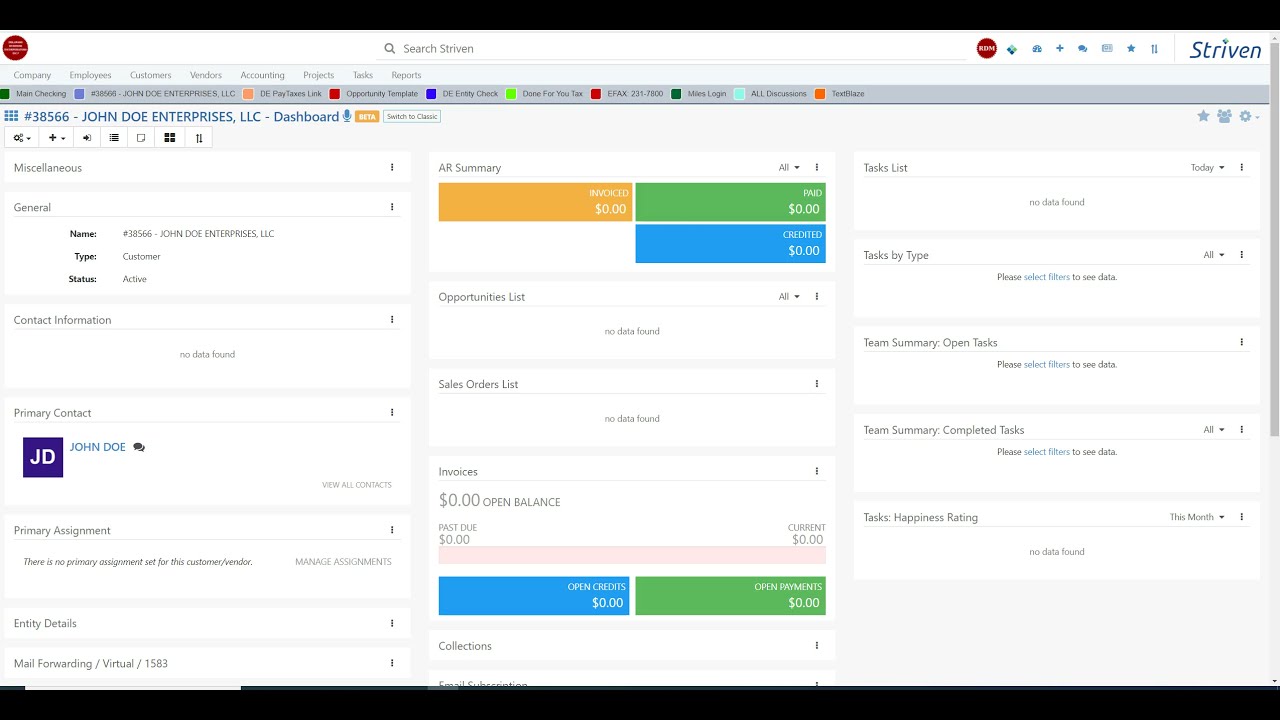Open the Vendors menu
Image resolution: width=1280 pixels, height=720 pixels.
point(206,75)
